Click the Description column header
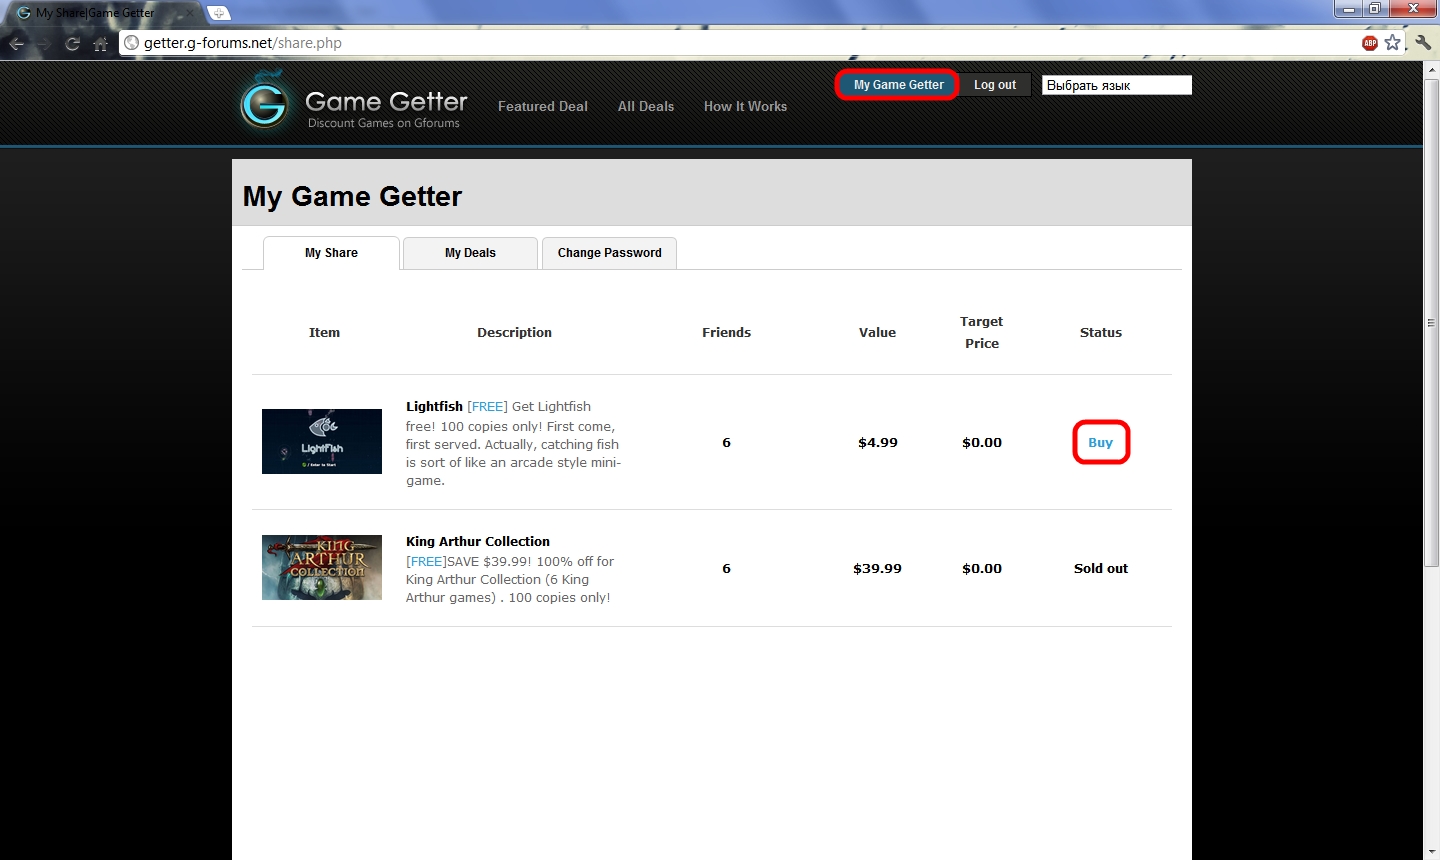The image size is (1440, 860). point(514,332)
